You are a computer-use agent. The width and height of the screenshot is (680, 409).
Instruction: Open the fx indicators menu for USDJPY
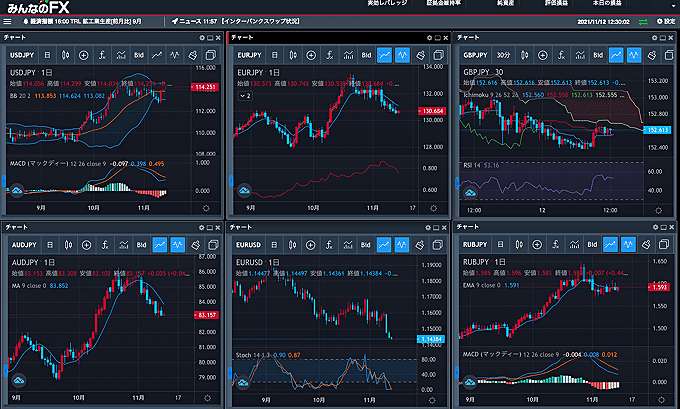pyautogui.click(x=102, y=55)
